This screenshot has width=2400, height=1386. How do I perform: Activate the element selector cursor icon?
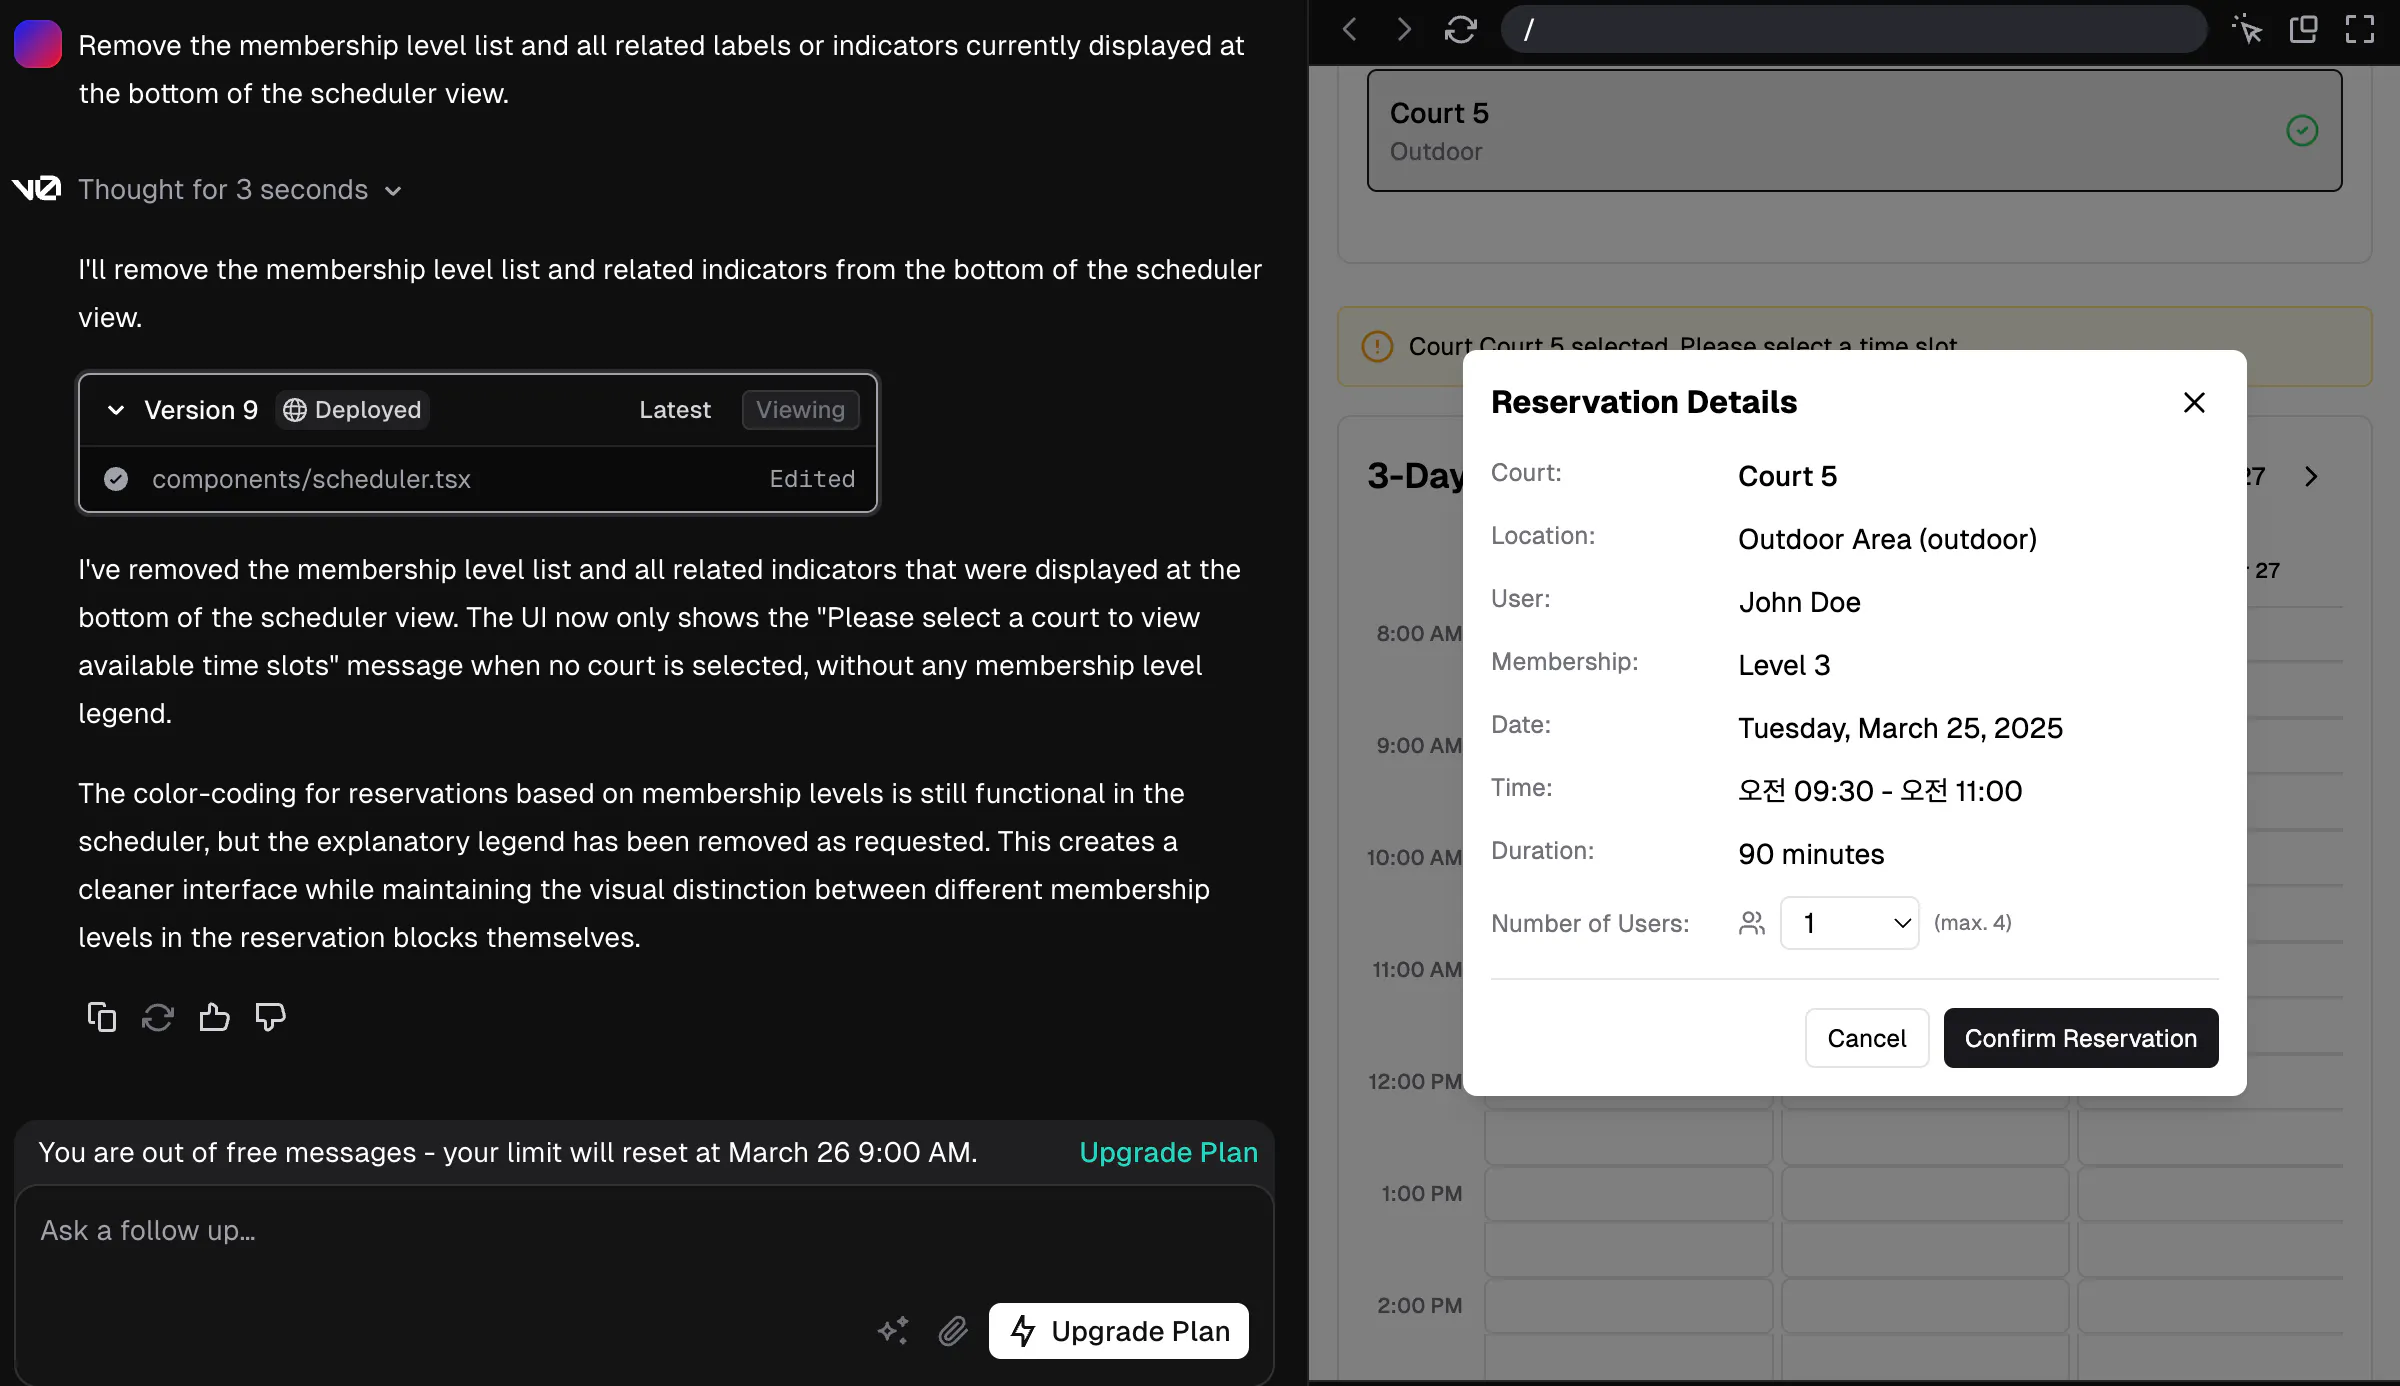tap(2247, 30)
